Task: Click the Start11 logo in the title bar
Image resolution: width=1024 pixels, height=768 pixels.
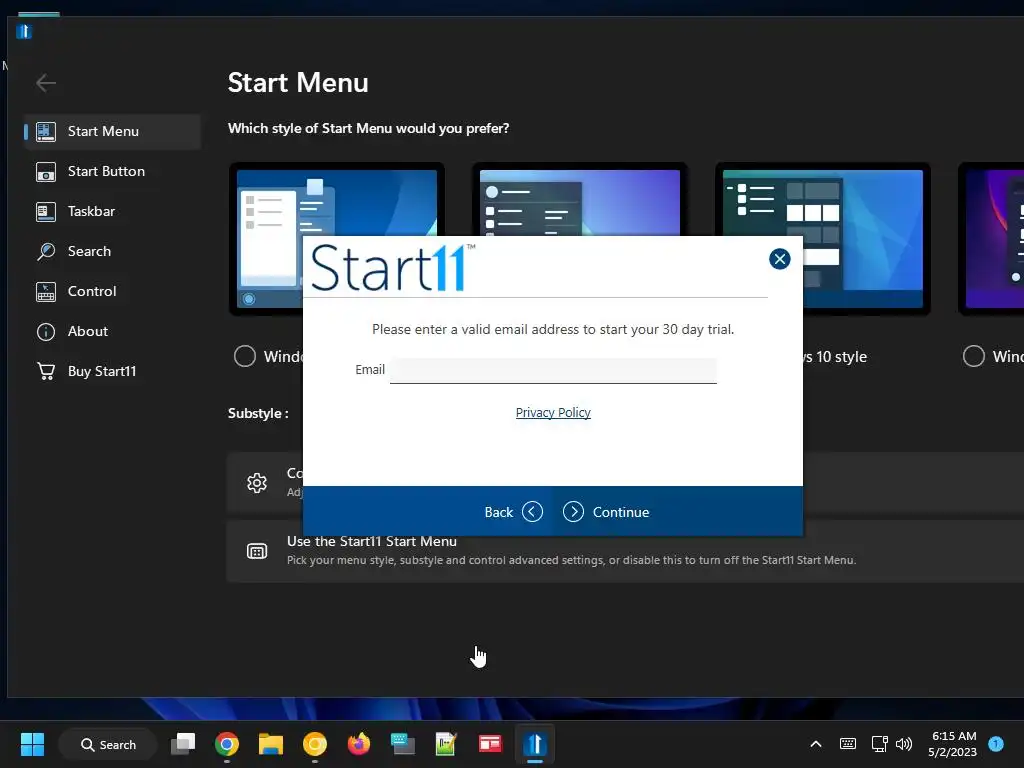Action: [24, 31]
